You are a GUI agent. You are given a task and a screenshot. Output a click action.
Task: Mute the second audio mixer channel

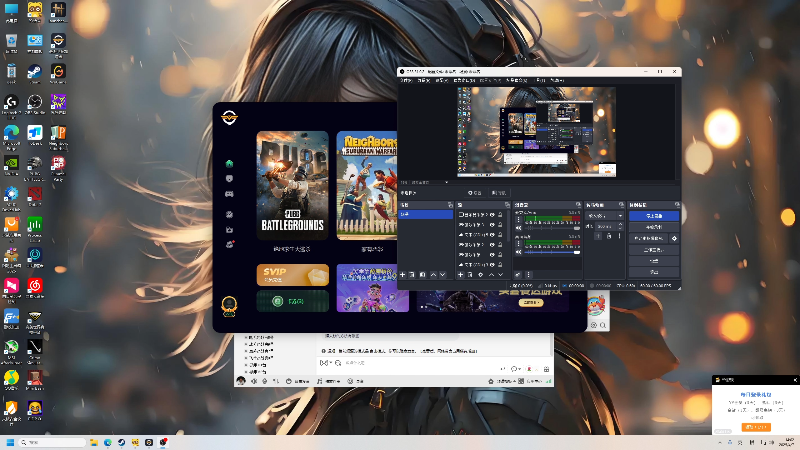click(518, 252)
